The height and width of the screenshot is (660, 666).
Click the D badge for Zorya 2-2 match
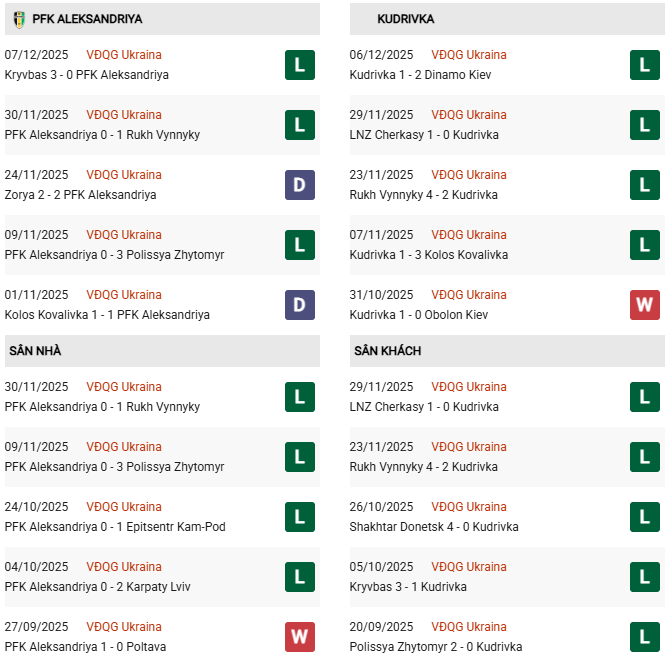(299, 185)
